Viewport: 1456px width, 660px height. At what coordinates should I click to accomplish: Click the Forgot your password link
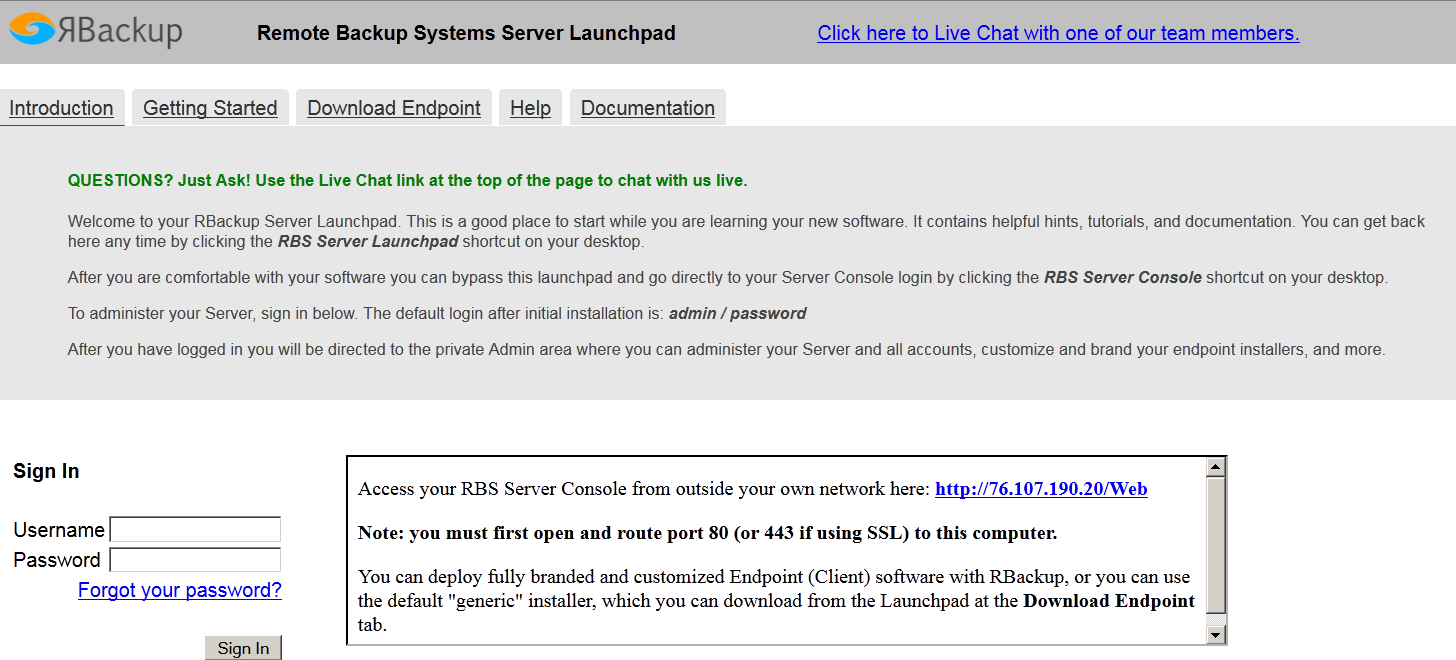[179, 590]
